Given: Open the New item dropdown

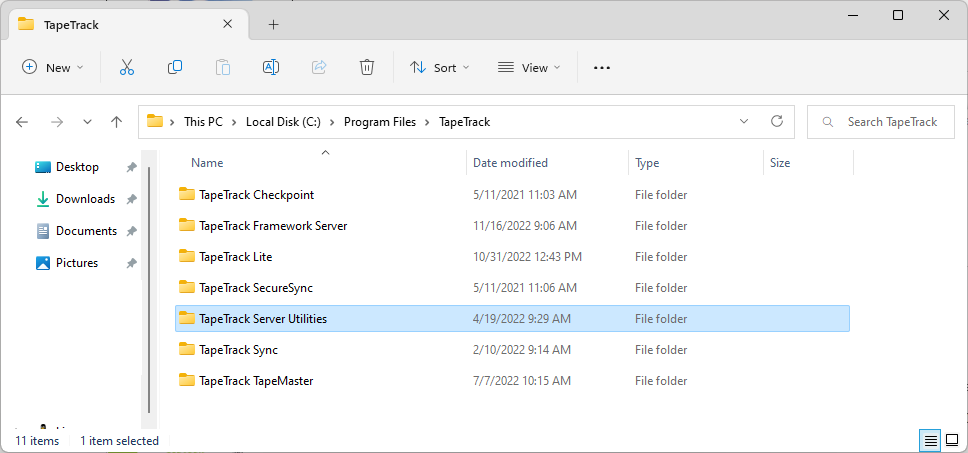Looking at the screenshot, I should 52,67.
